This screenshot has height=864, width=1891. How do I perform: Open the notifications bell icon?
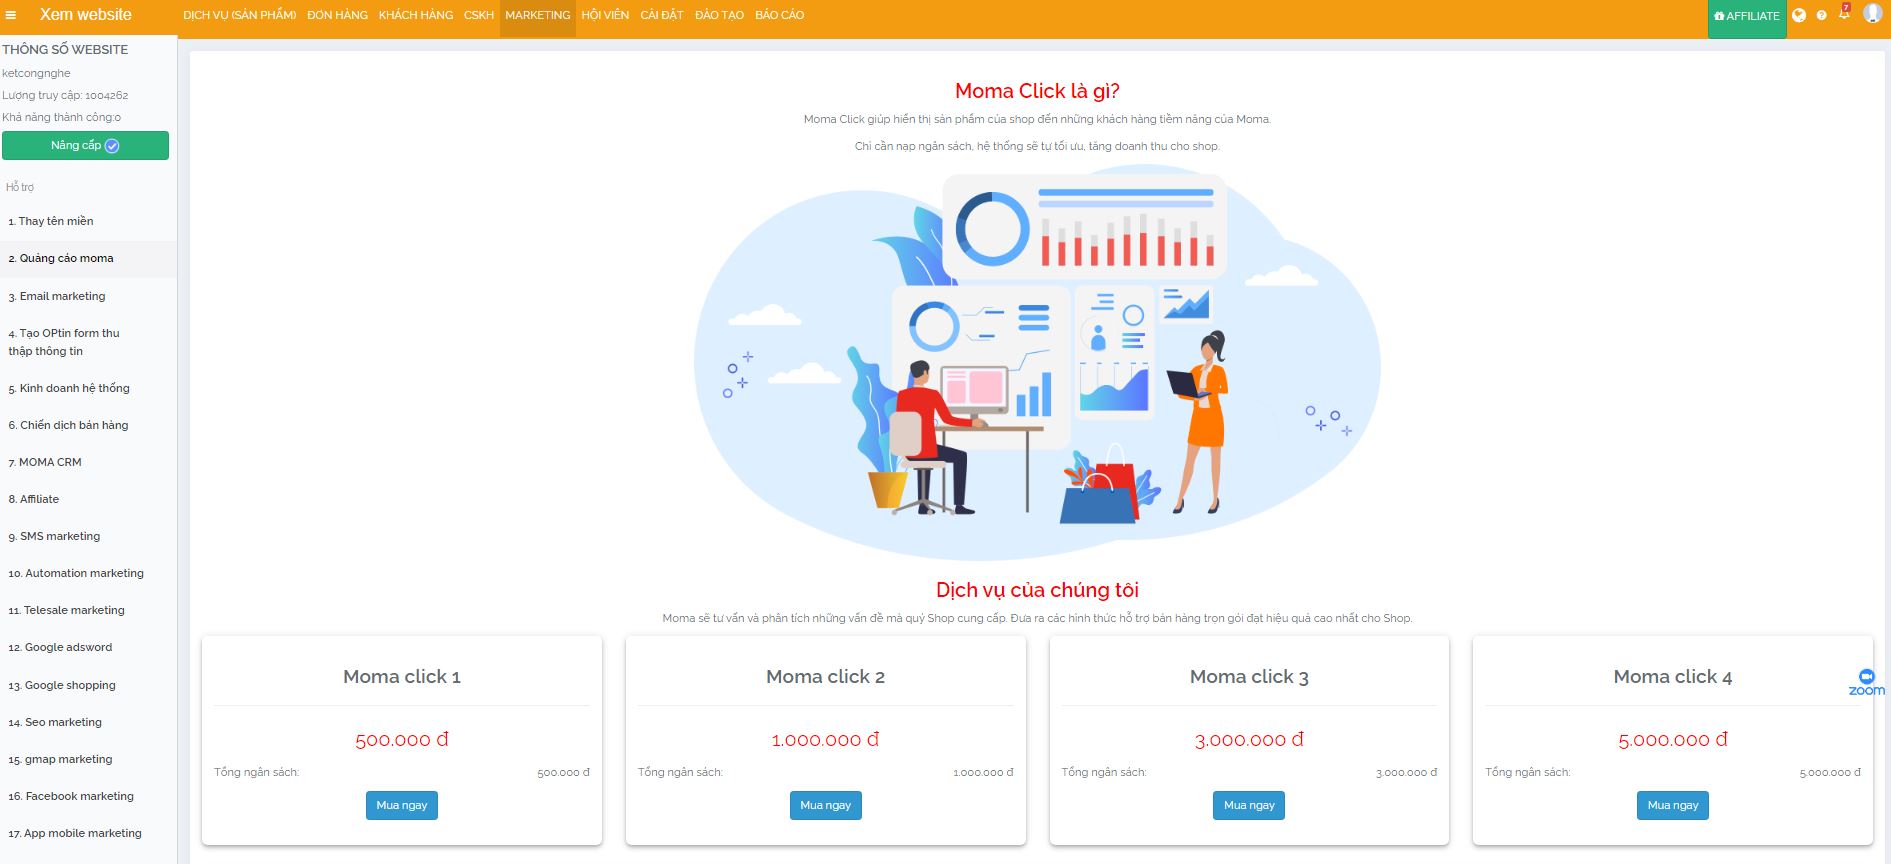pos(1844,14)
